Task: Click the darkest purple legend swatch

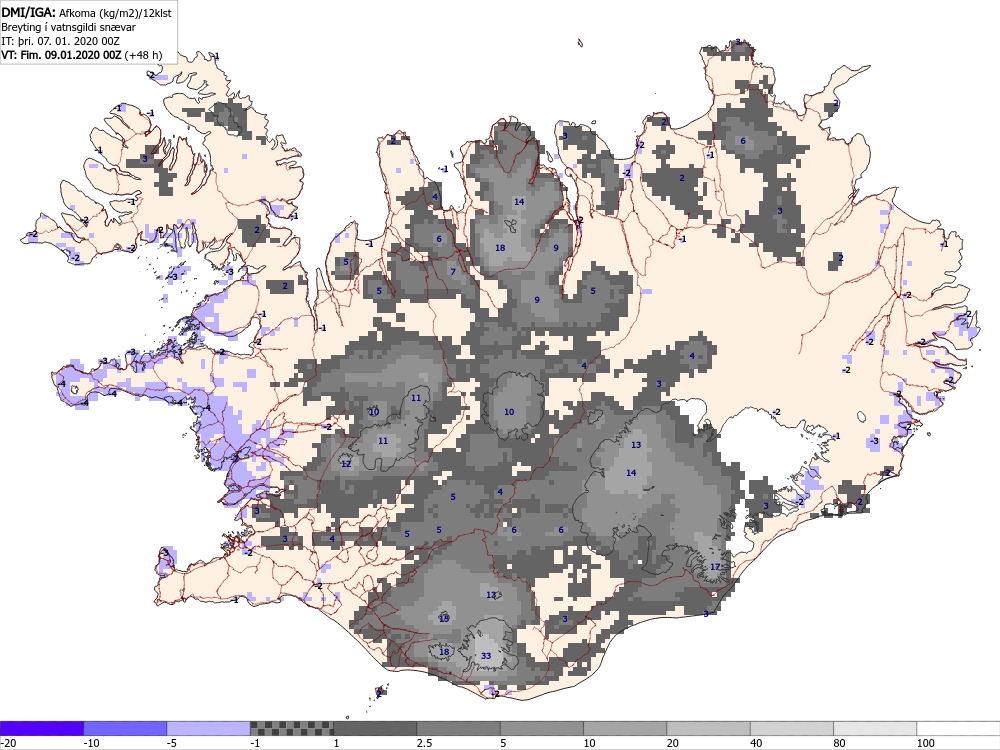Action: coord(41,728)
